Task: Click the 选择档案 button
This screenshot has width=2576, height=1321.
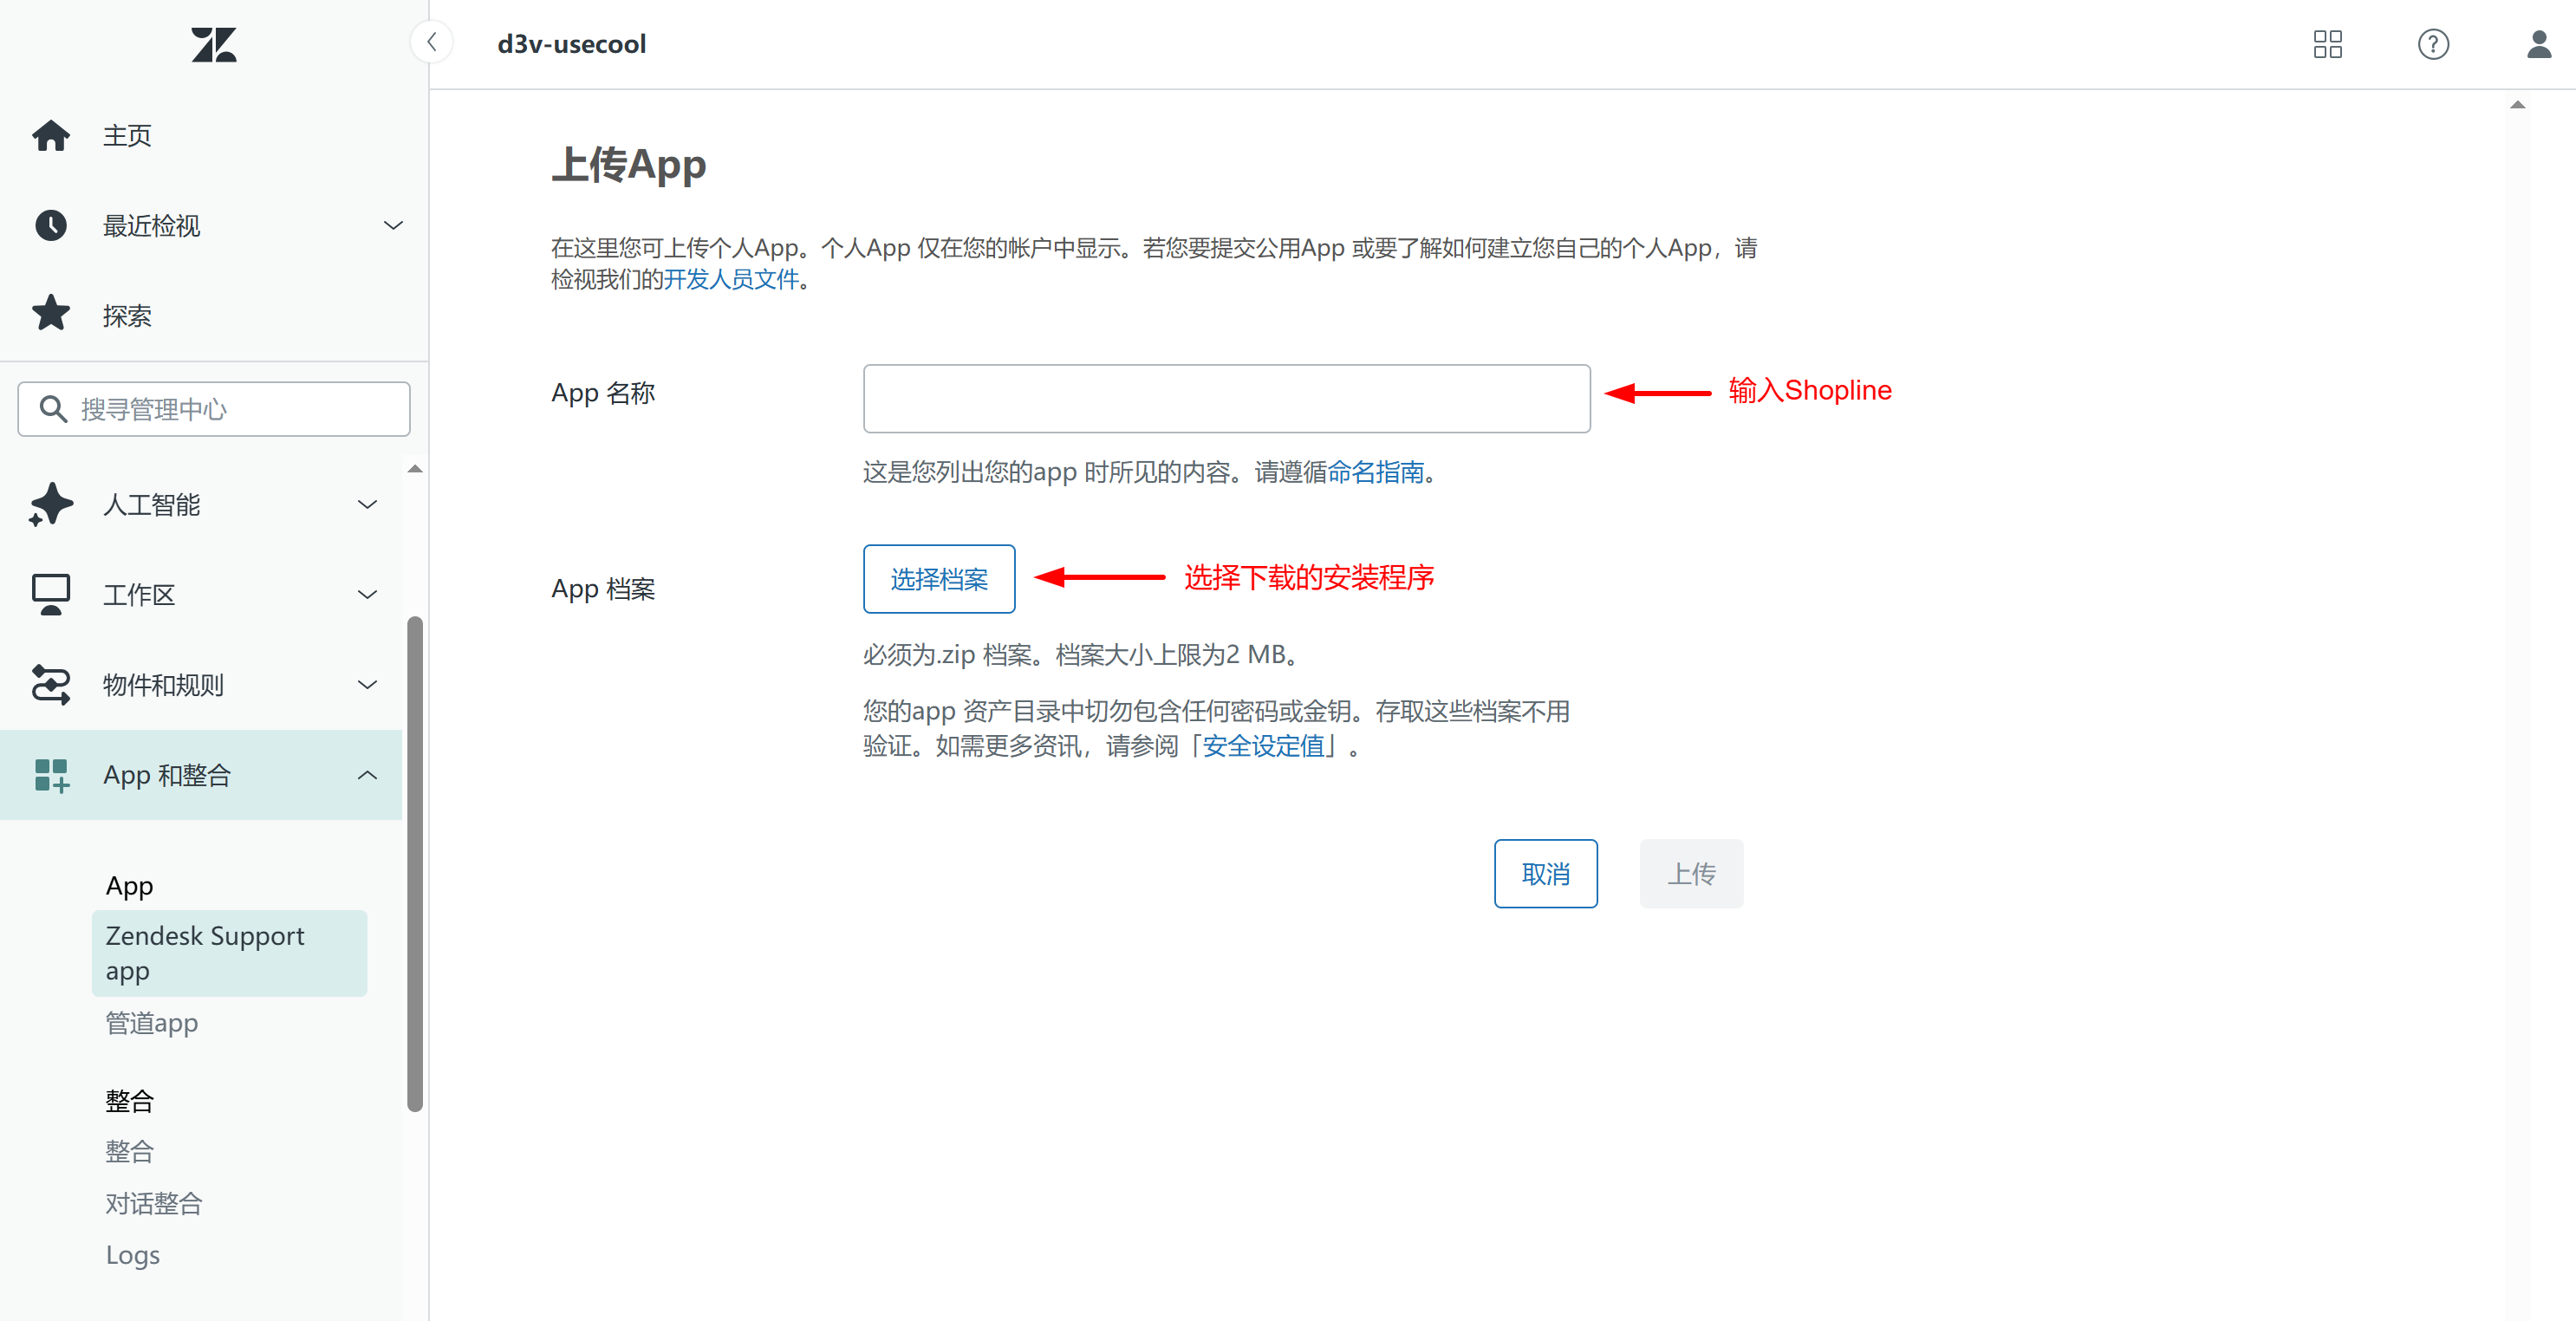Action: tap(939, 579)
